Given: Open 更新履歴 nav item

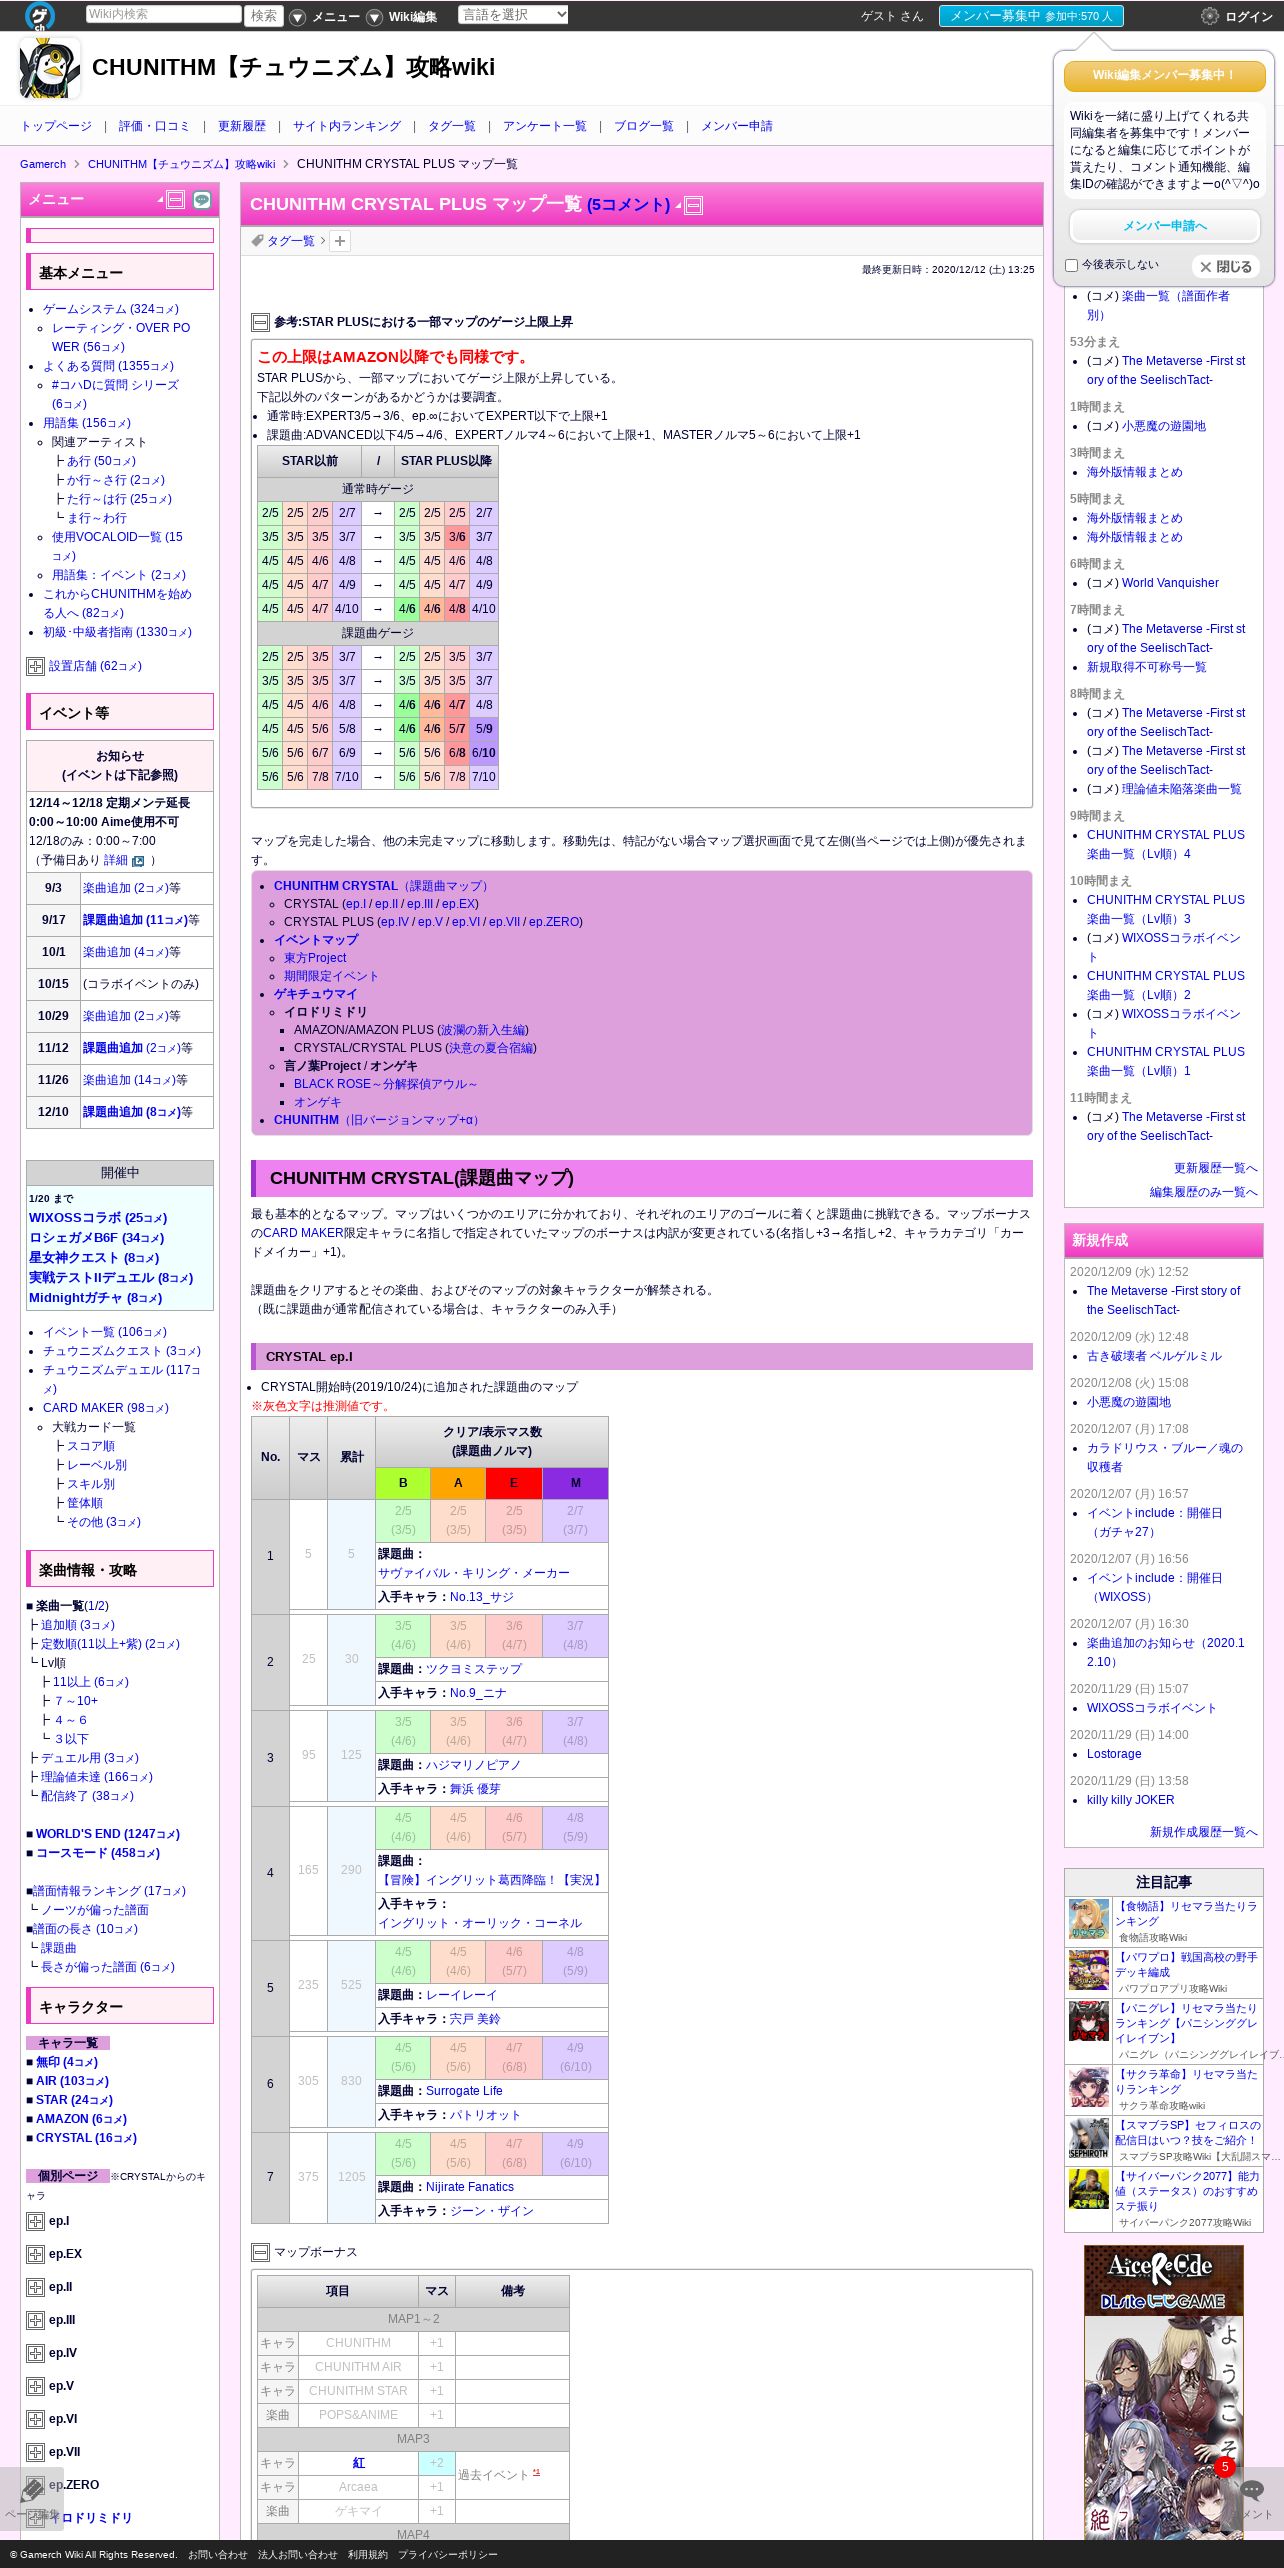Looking at the screenshot, I should click(x=241, y=126).
